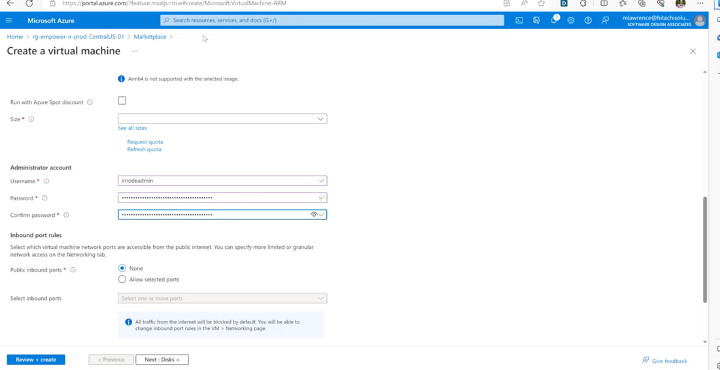The width and height of the screenshot is (720, 370).
Task: Open browser collections icon
Action: (x=642, y=3)
